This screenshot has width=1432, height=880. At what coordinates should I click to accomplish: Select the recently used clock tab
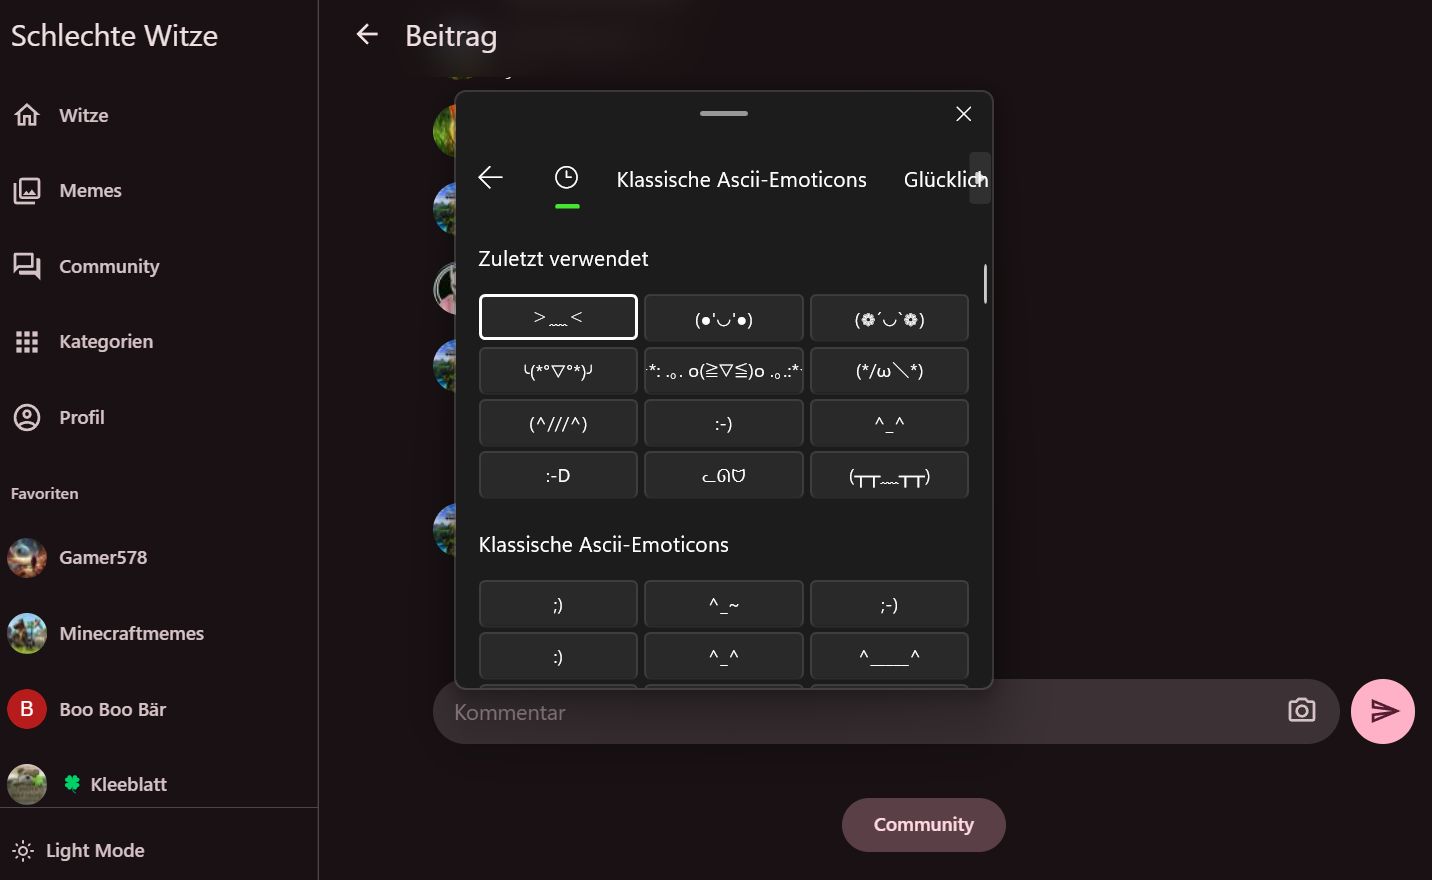click(x=566, y=178)
